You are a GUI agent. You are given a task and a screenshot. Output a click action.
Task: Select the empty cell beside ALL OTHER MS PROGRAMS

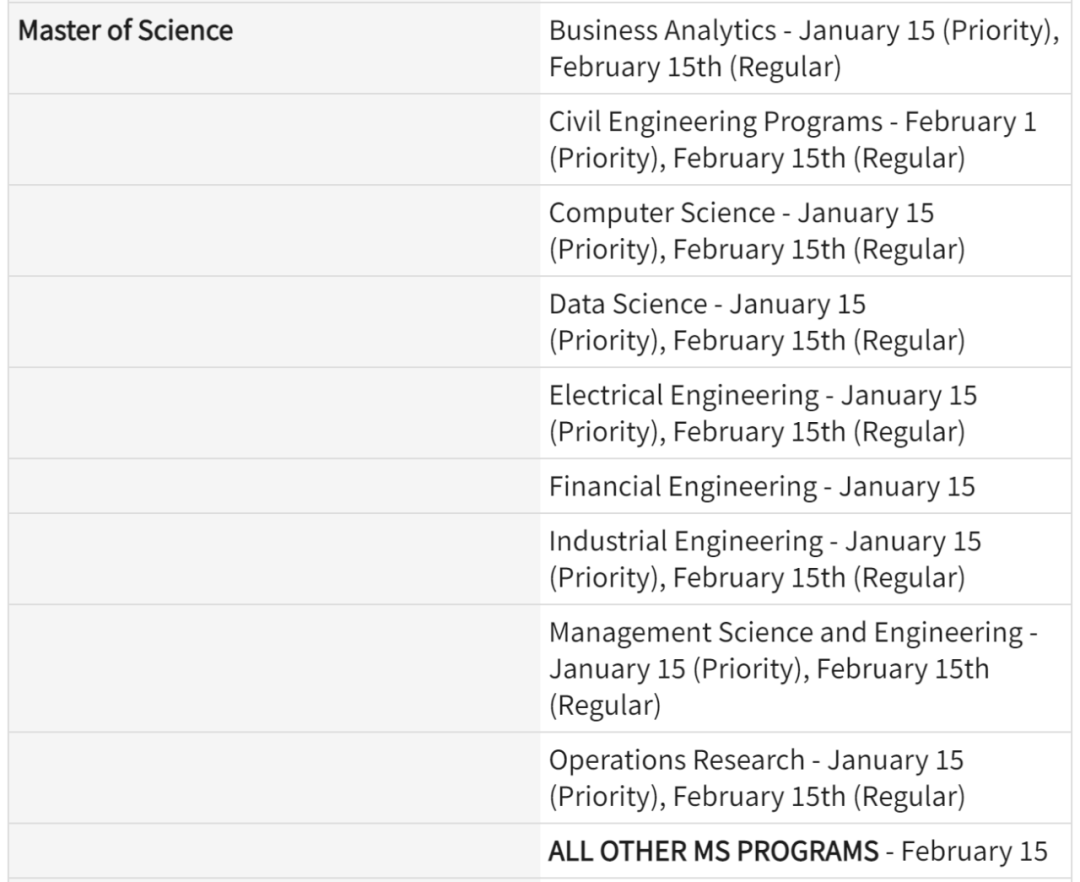pyautogui.click(x=274, y=852)
